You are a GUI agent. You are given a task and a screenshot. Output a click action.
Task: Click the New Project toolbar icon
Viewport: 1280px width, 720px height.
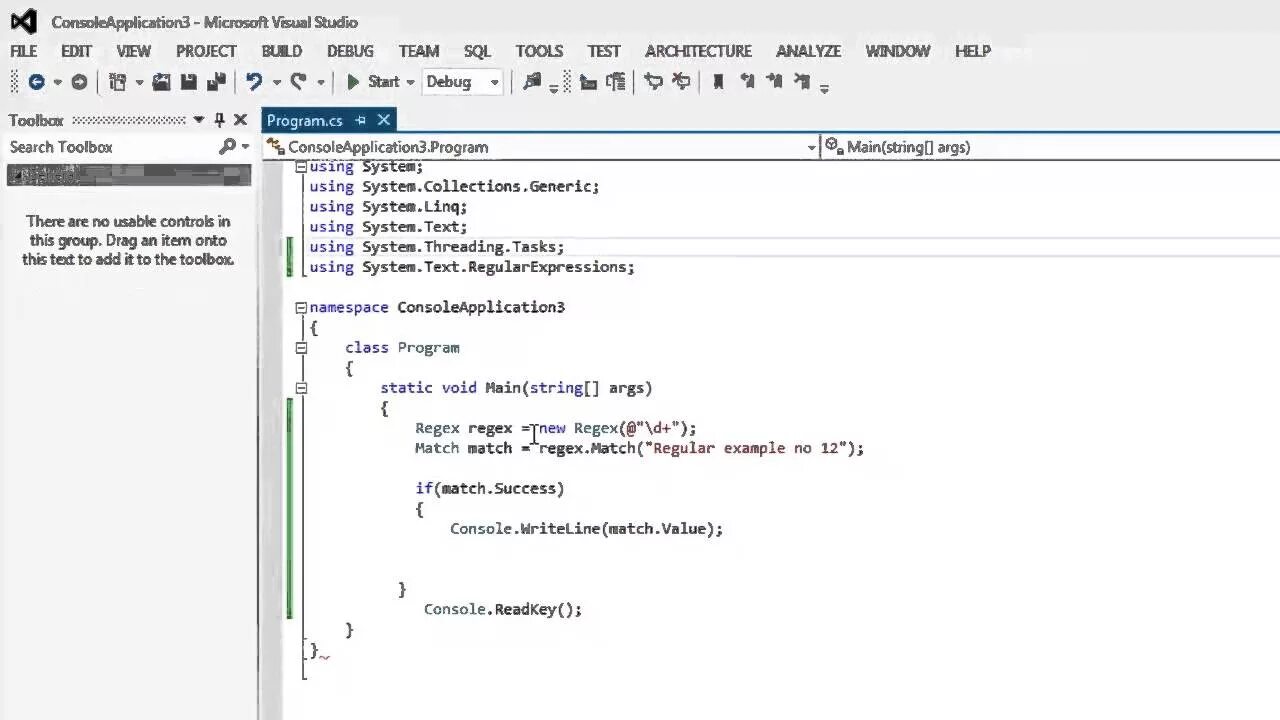pyautogui.click(x=118, y=82)
